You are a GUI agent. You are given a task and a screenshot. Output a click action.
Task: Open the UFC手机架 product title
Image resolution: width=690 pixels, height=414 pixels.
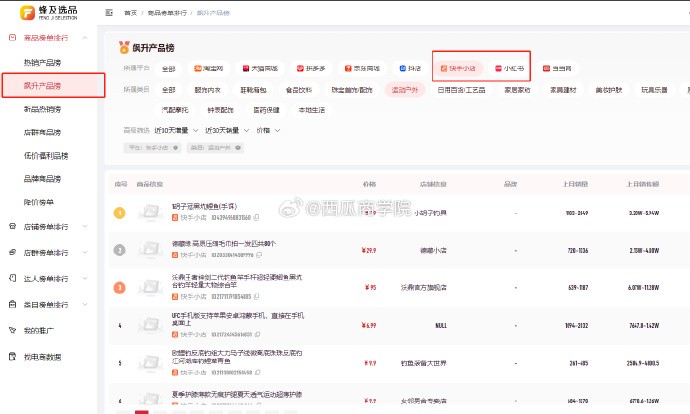238,319
